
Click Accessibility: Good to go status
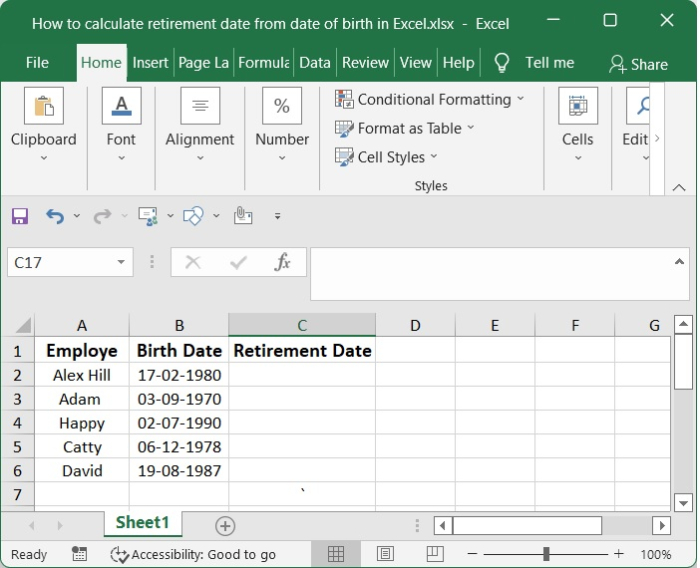[x=193, y=554]
